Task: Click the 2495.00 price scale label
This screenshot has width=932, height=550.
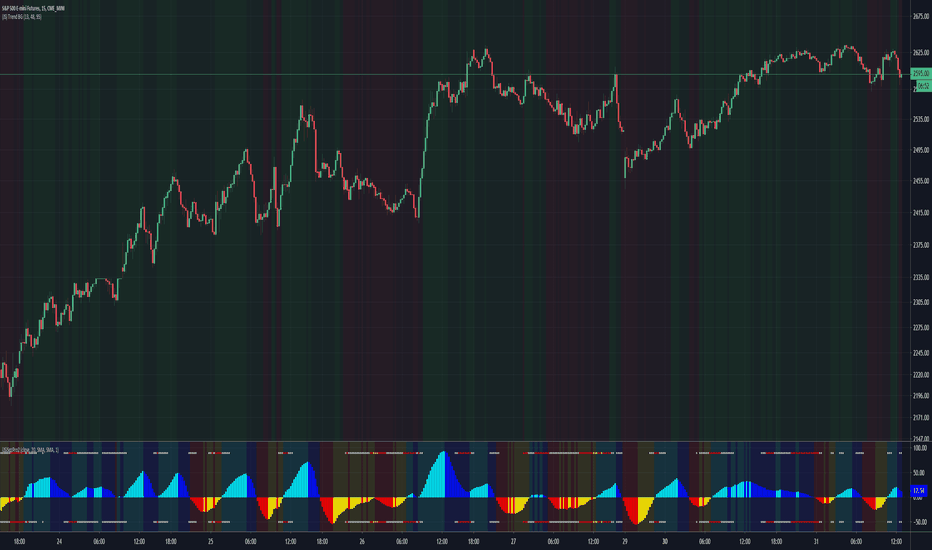Action: click(x=921, y=150)
